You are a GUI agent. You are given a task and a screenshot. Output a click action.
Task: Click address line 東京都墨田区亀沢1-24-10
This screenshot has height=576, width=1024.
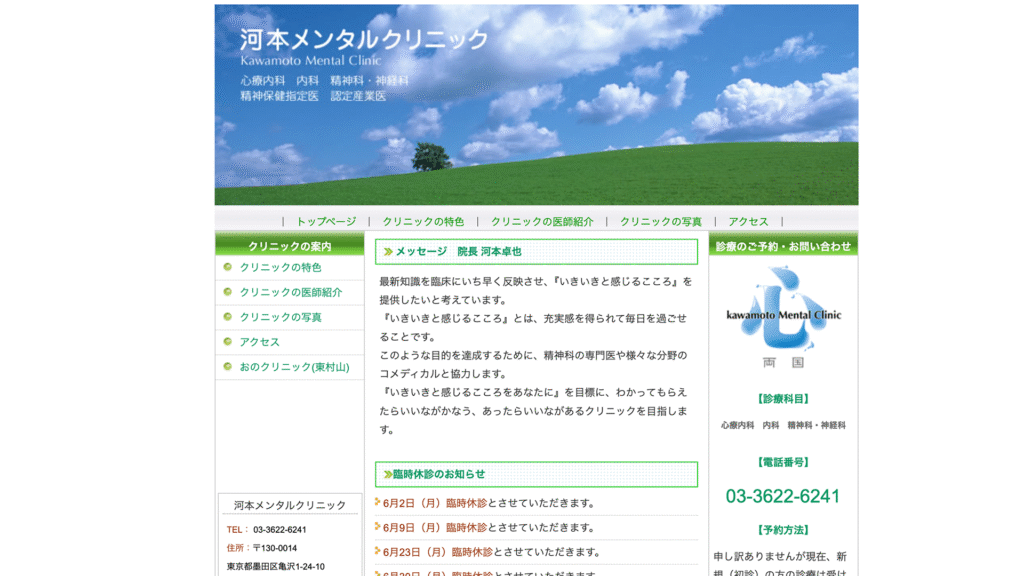coord(276,566)
